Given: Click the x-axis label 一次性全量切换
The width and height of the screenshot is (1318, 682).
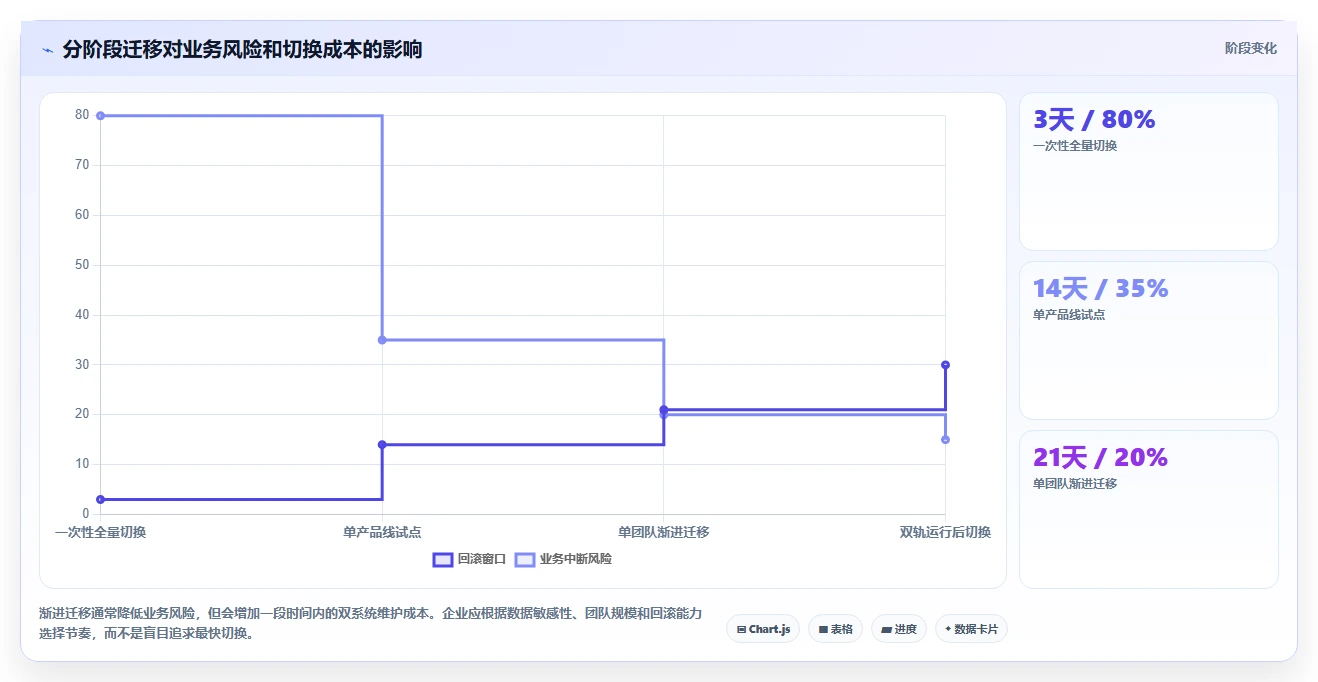Looking at the screenshot, I should [x=100, y=532].
